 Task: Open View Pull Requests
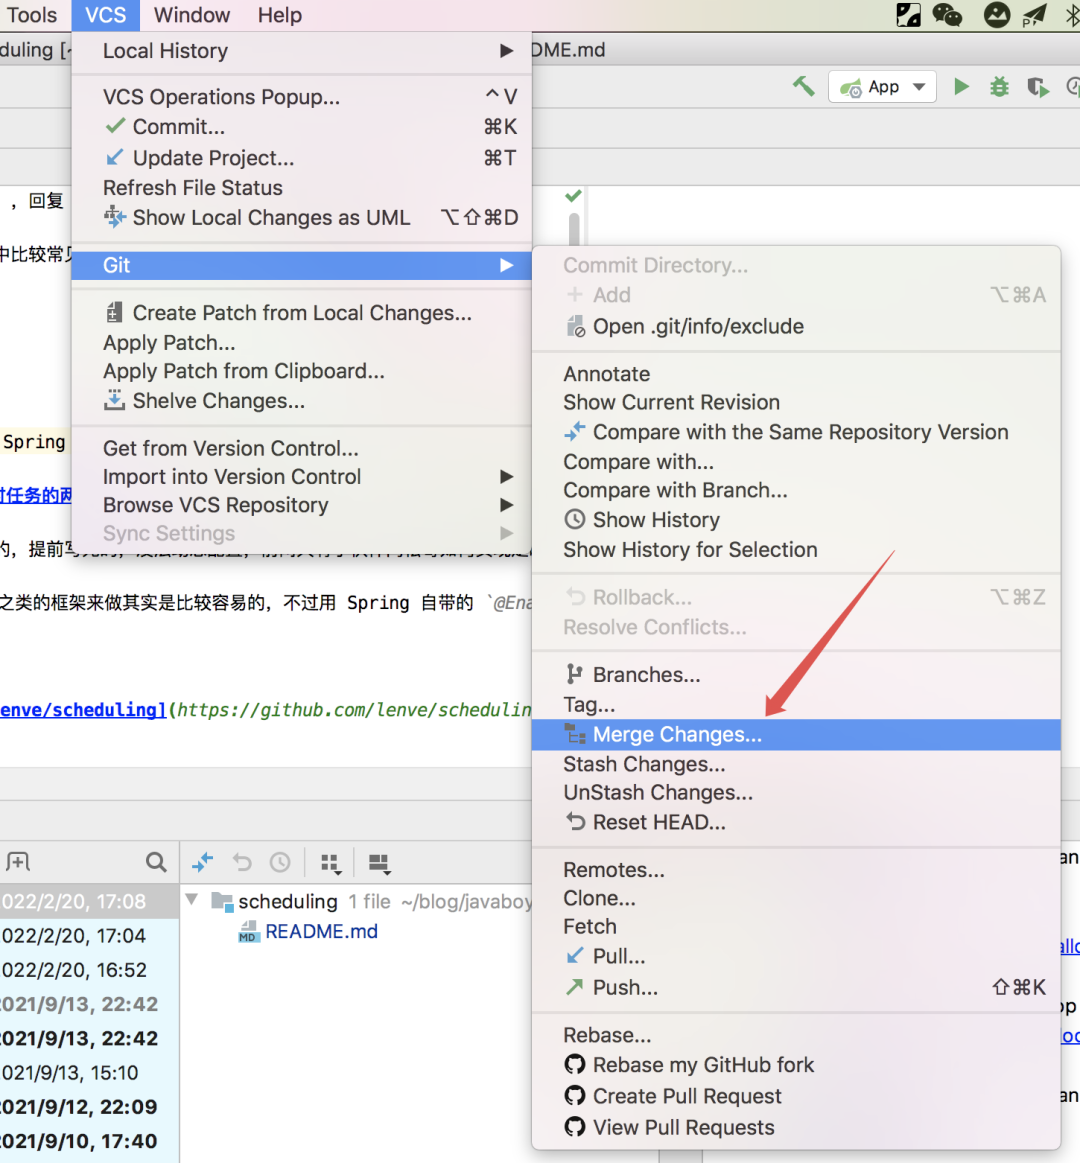pyautogui.click(x=796, y=1127)
